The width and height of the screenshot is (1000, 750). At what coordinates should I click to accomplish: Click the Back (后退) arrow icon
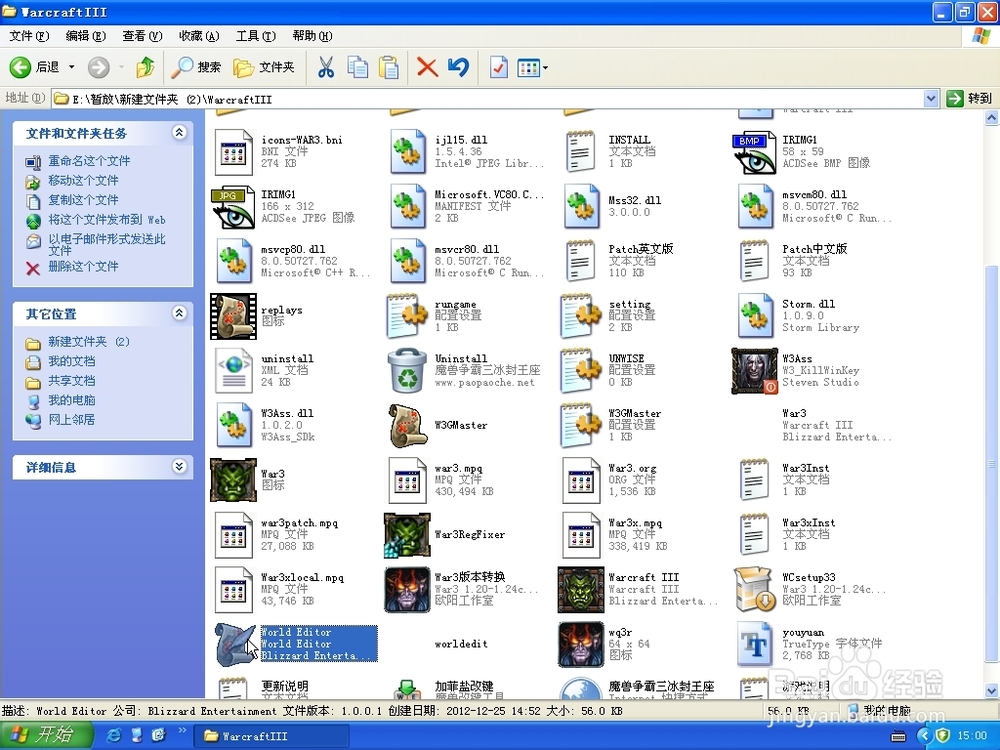point(20,67)
